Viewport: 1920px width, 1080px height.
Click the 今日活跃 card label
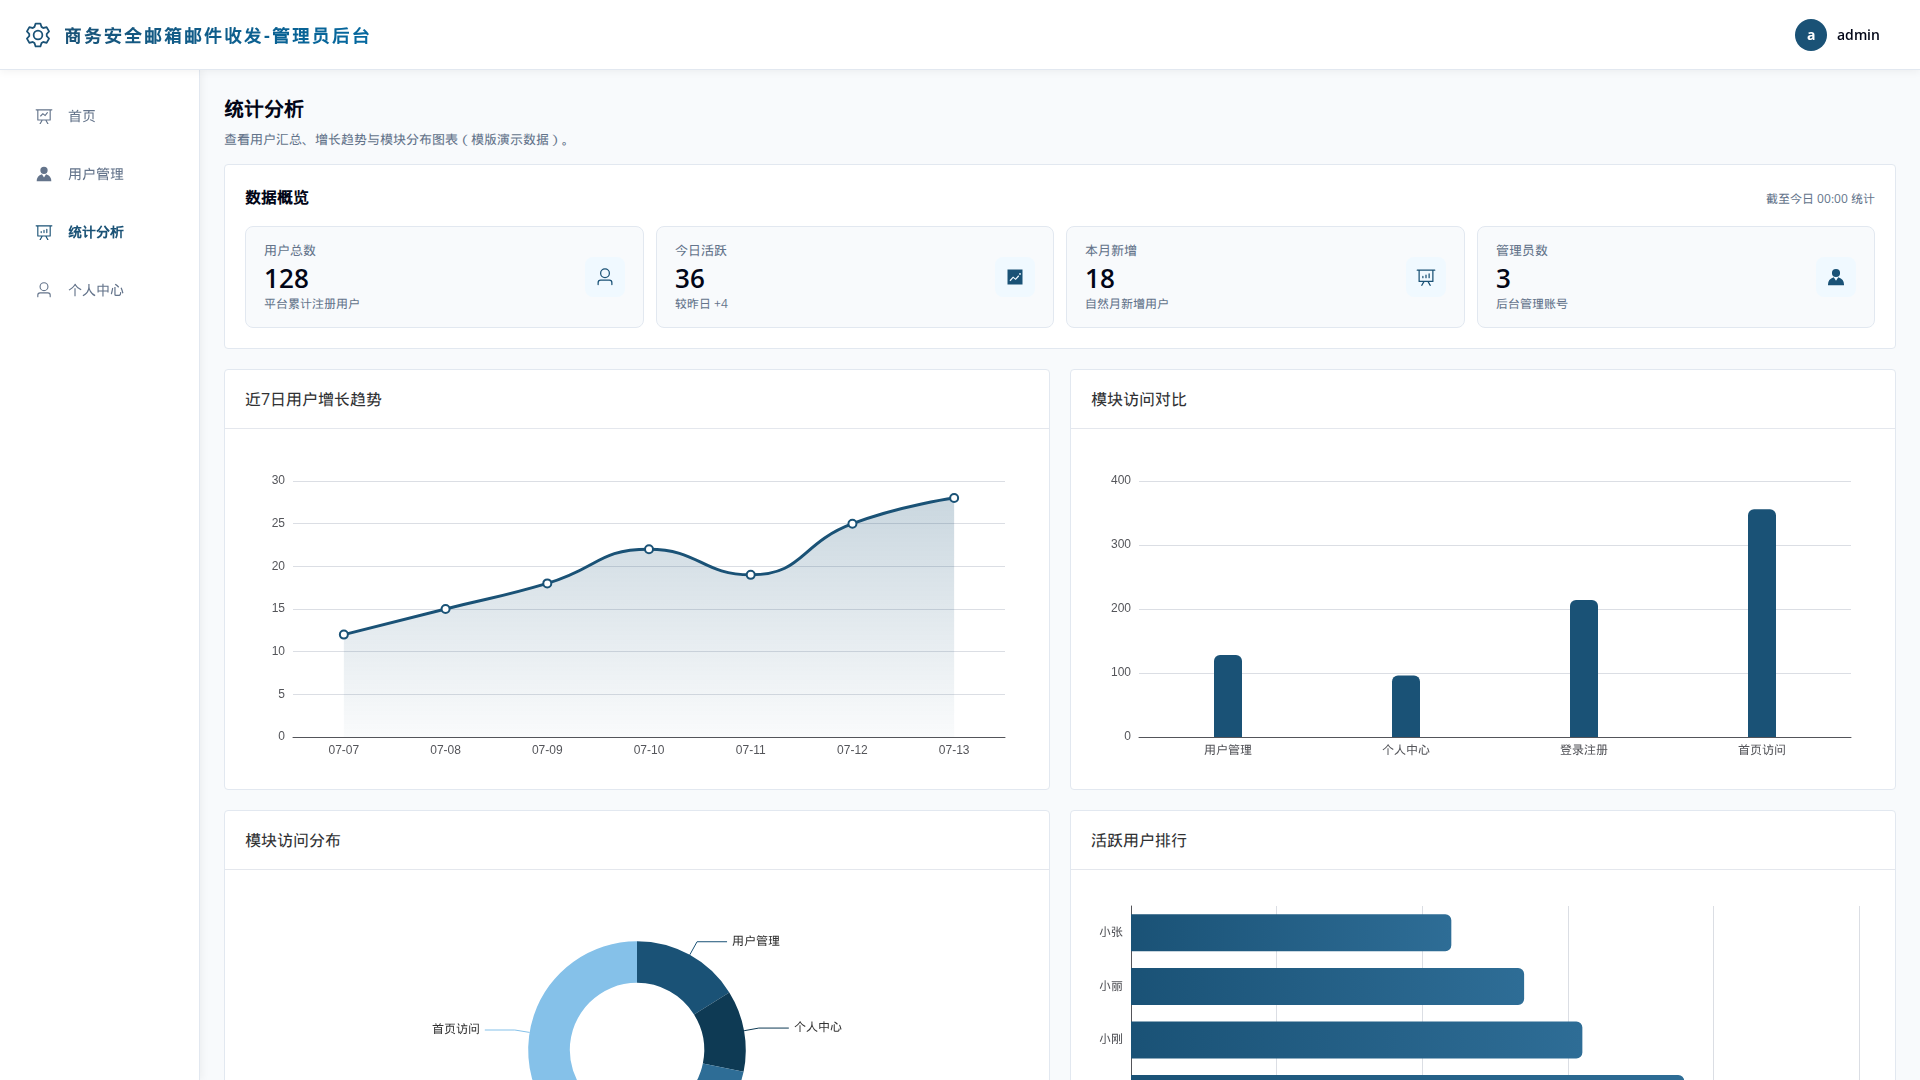701,251
